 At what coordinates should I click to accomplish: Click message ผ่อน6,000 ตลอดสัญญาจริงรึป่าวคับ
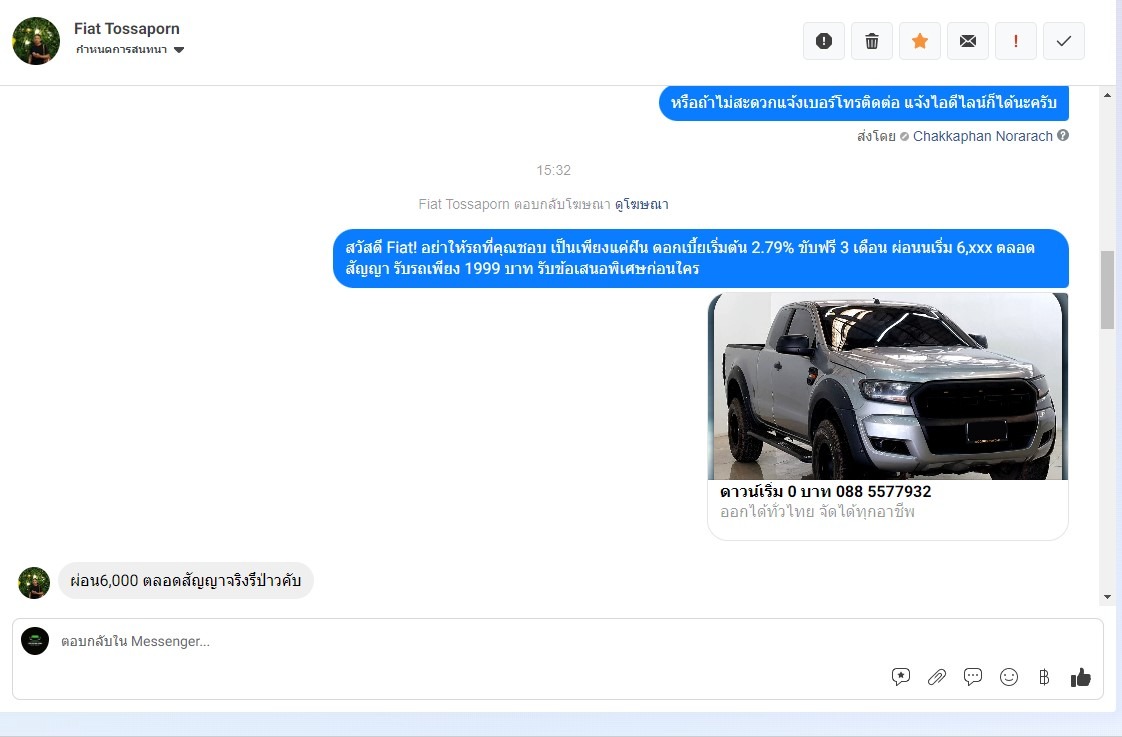tap(185, 580)
